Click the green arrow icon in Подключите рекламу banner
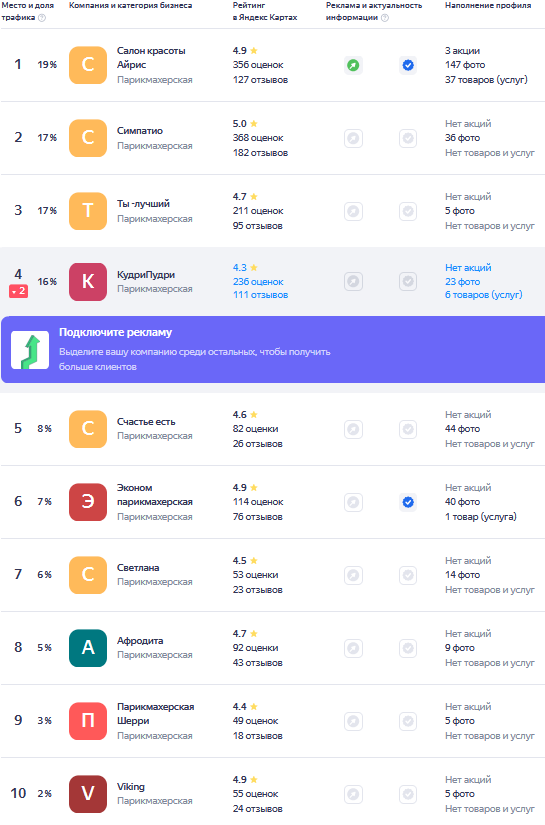 click(30, 349)
